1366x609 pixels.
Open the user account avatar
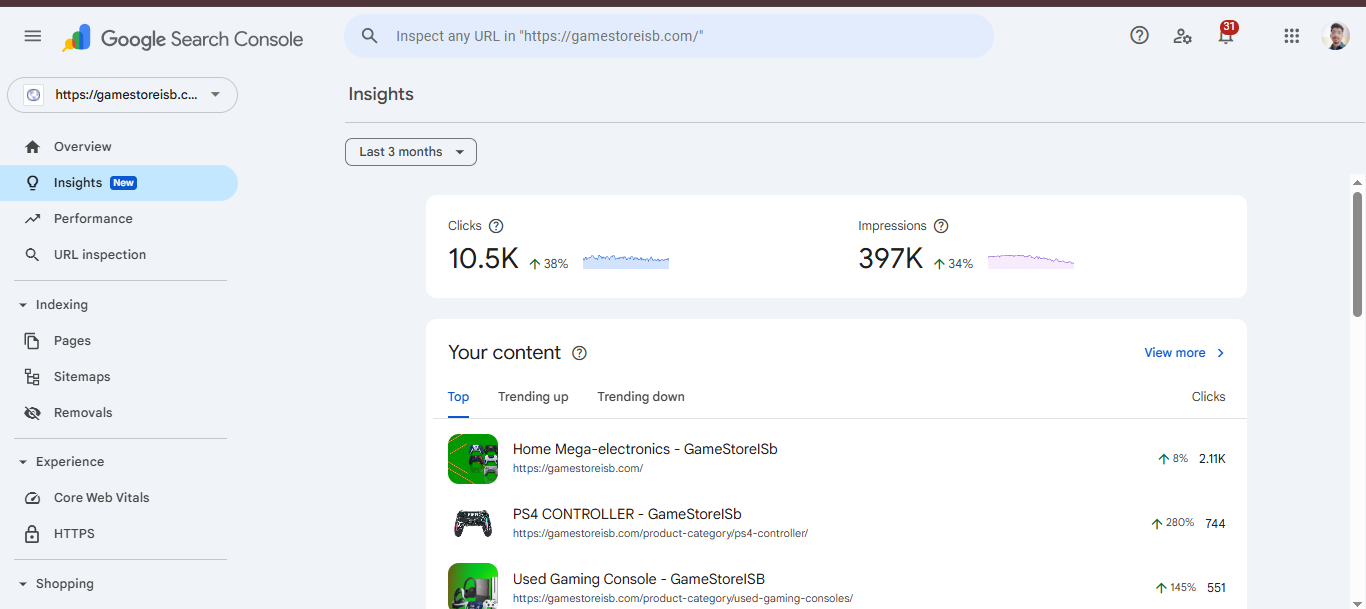tap(1335, 36)
